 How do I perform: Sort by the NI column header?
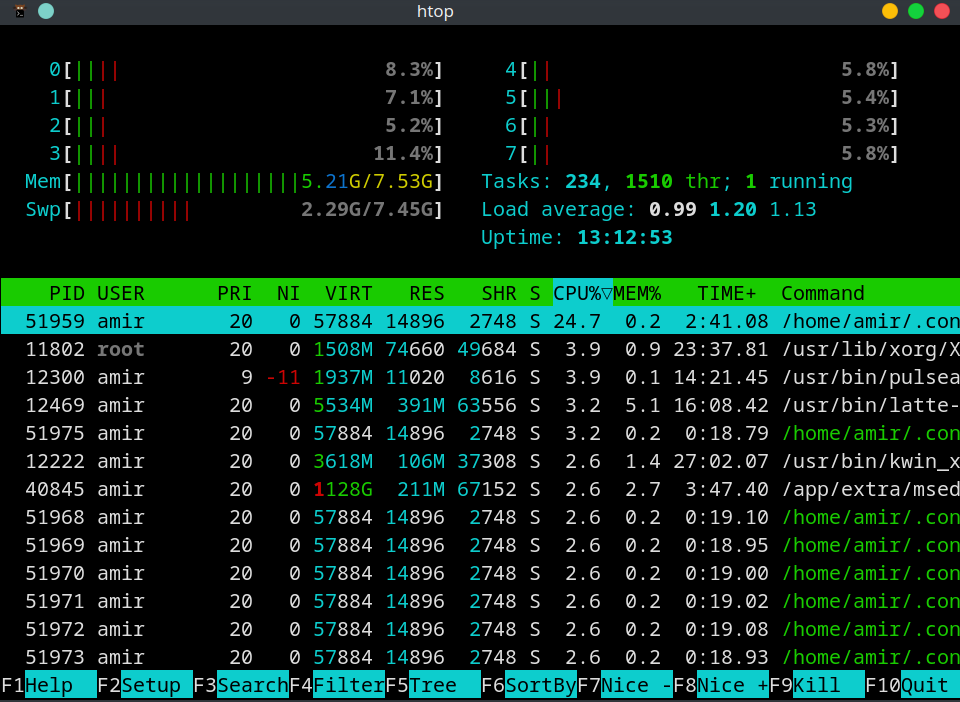point(288,293)
